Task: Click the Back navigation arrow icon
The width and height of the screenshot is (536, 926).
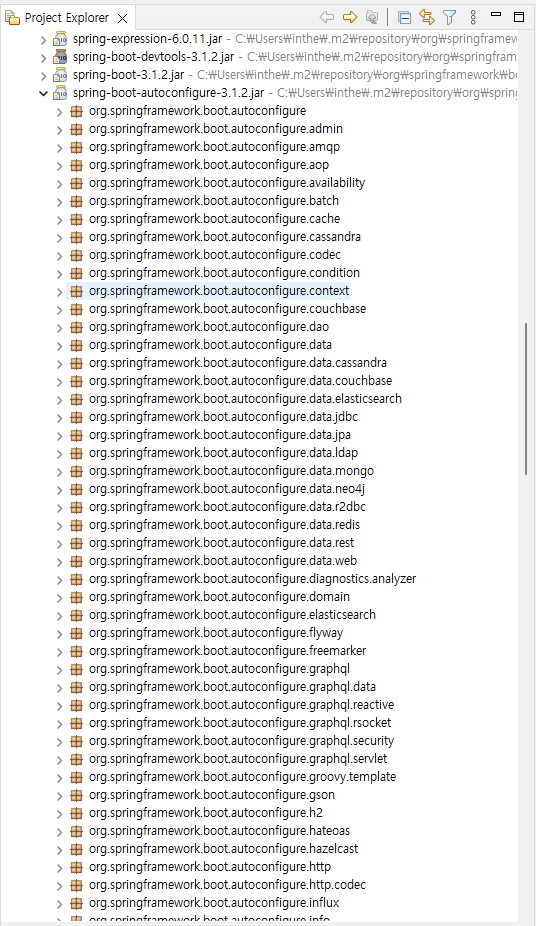Action: pyautogui.click(x=326, y=17)
